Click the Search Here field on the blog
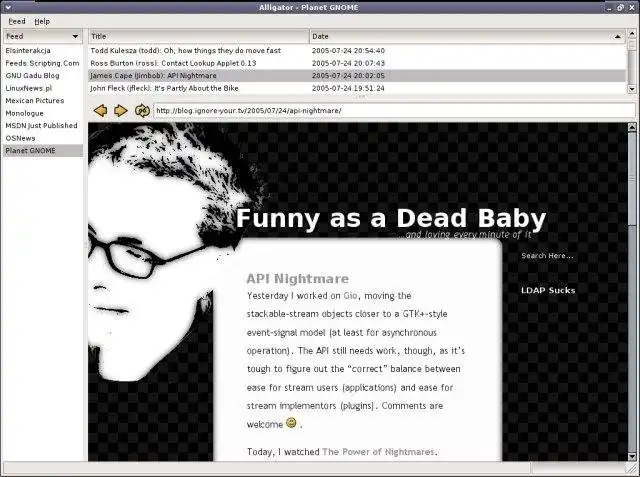The image size is (640, 477). pos(547,256)
